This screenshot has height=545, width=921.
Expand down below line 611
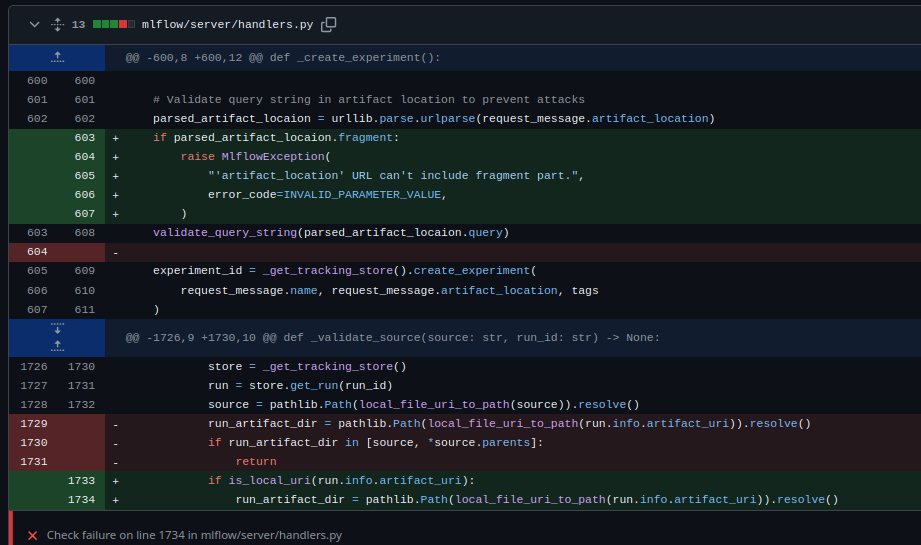coord(57,329)
